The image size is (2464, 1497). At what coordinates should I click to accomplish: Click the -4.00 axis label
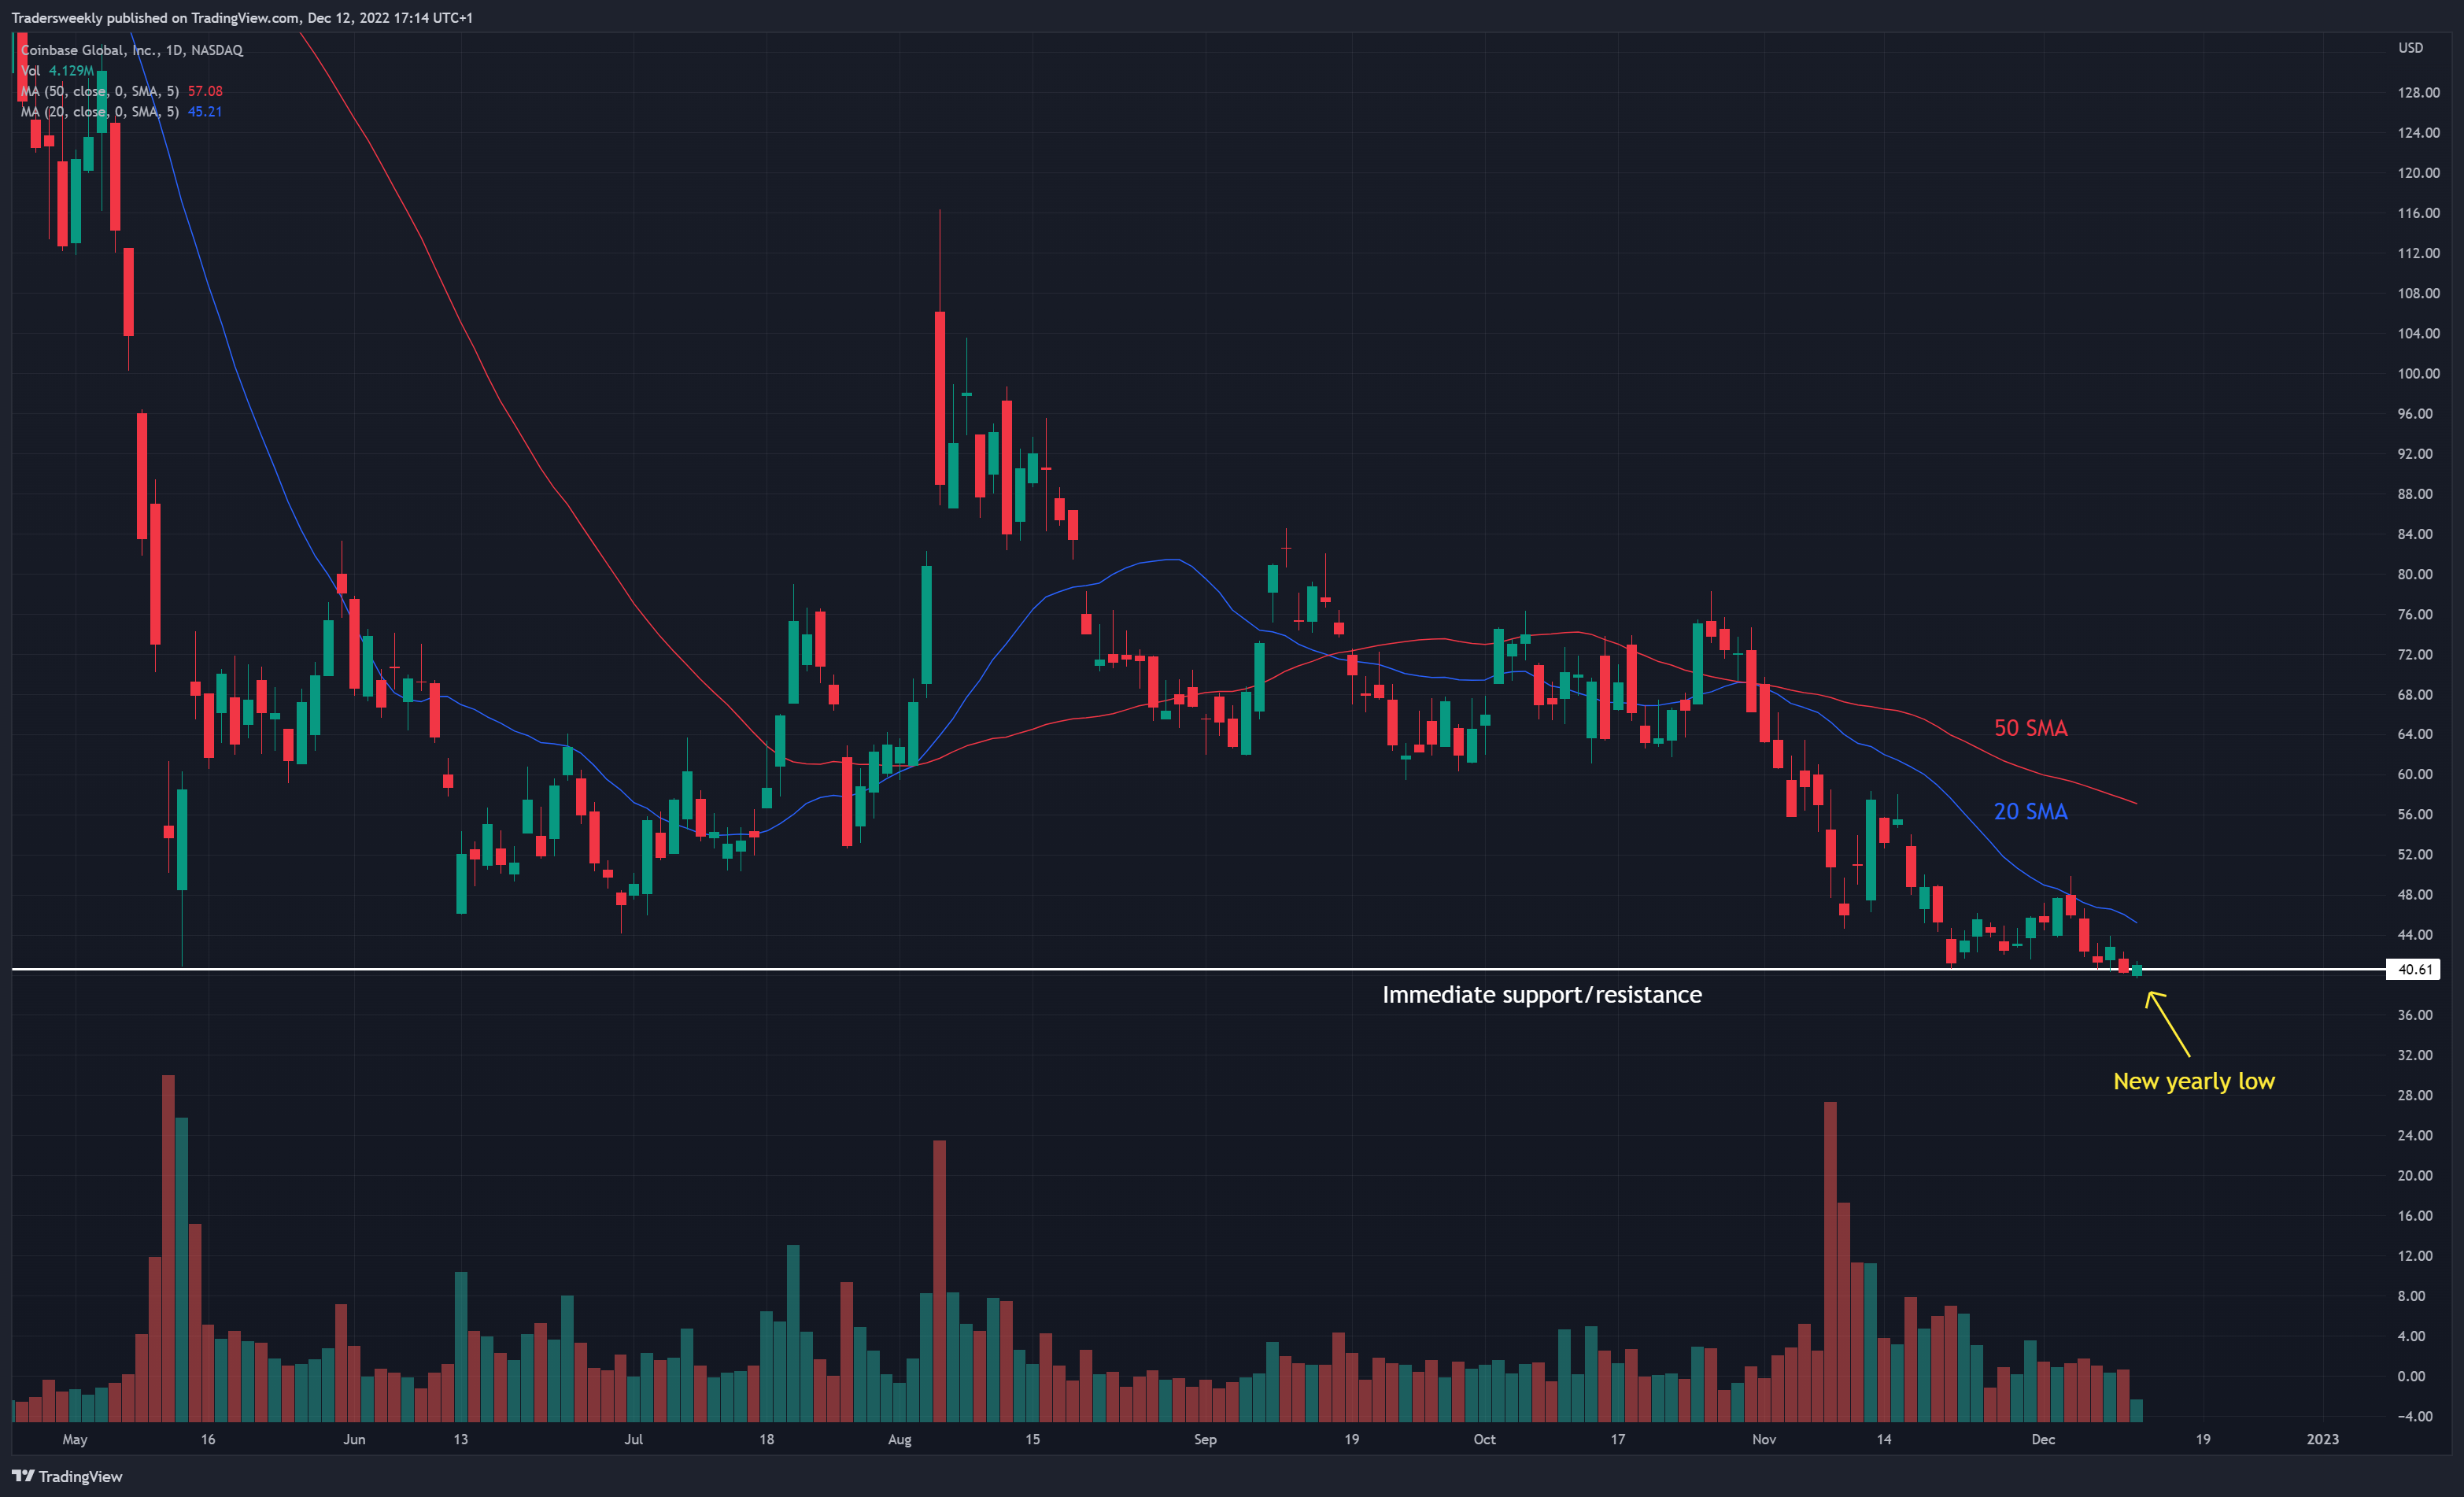coord(2414,1416)
